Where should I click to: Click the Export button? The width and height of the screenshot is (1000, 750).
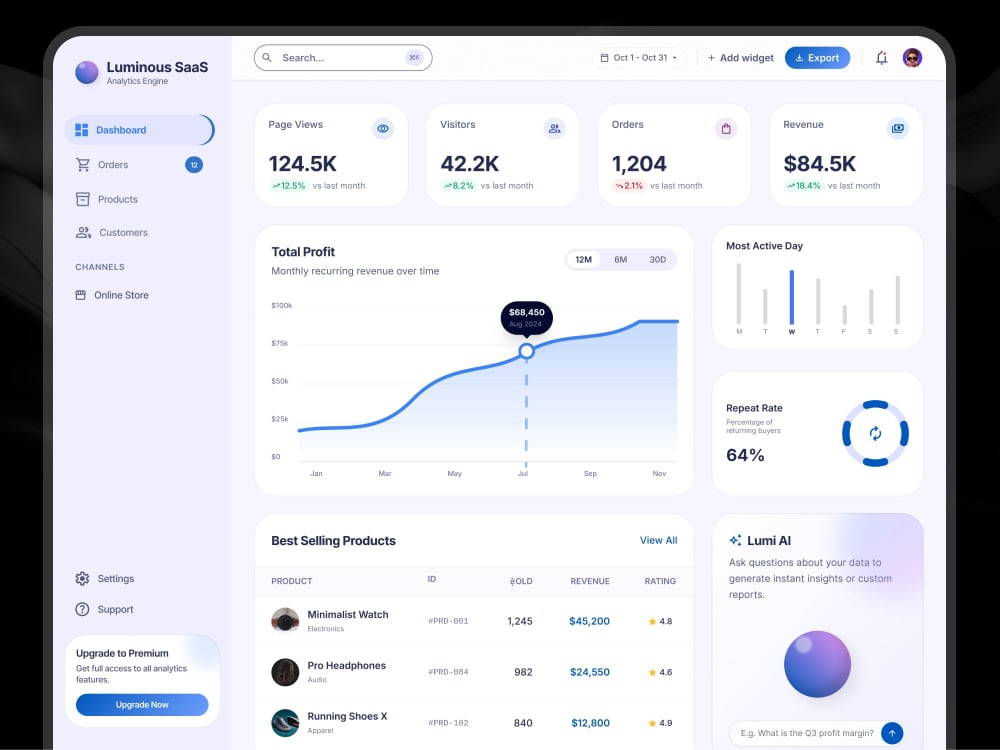[x=818, y=57]
